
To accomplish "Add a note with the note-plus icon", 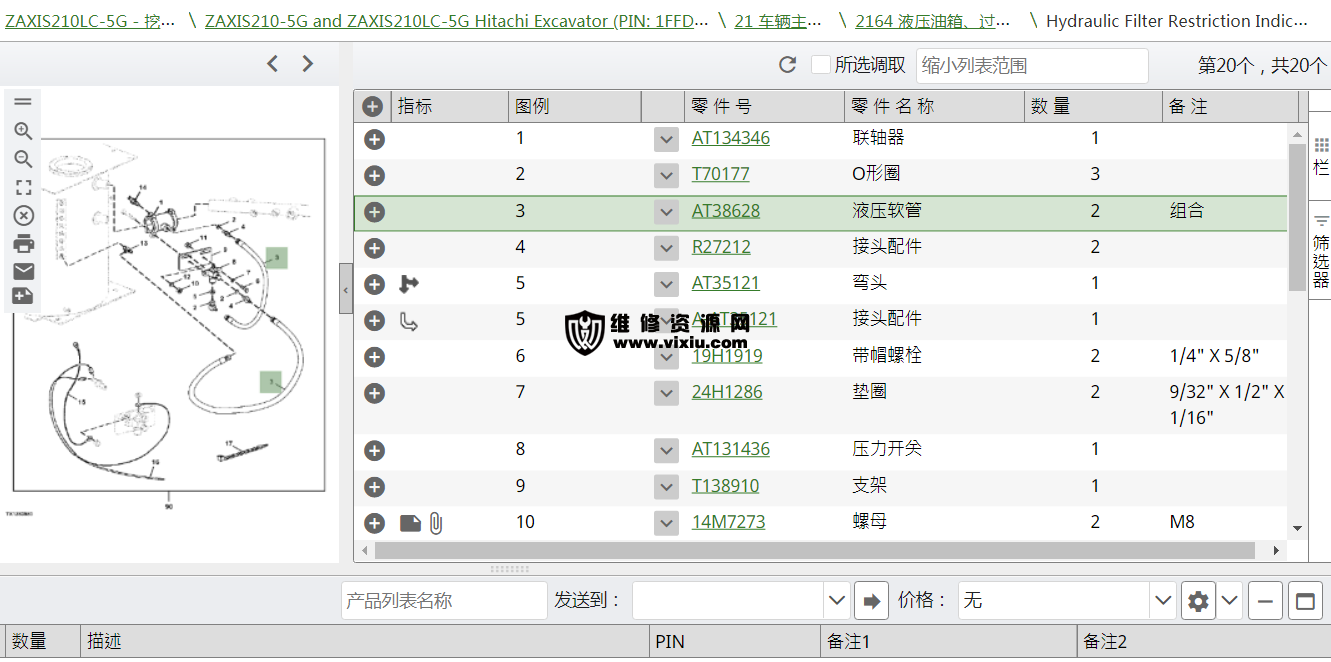I will 23,296.
